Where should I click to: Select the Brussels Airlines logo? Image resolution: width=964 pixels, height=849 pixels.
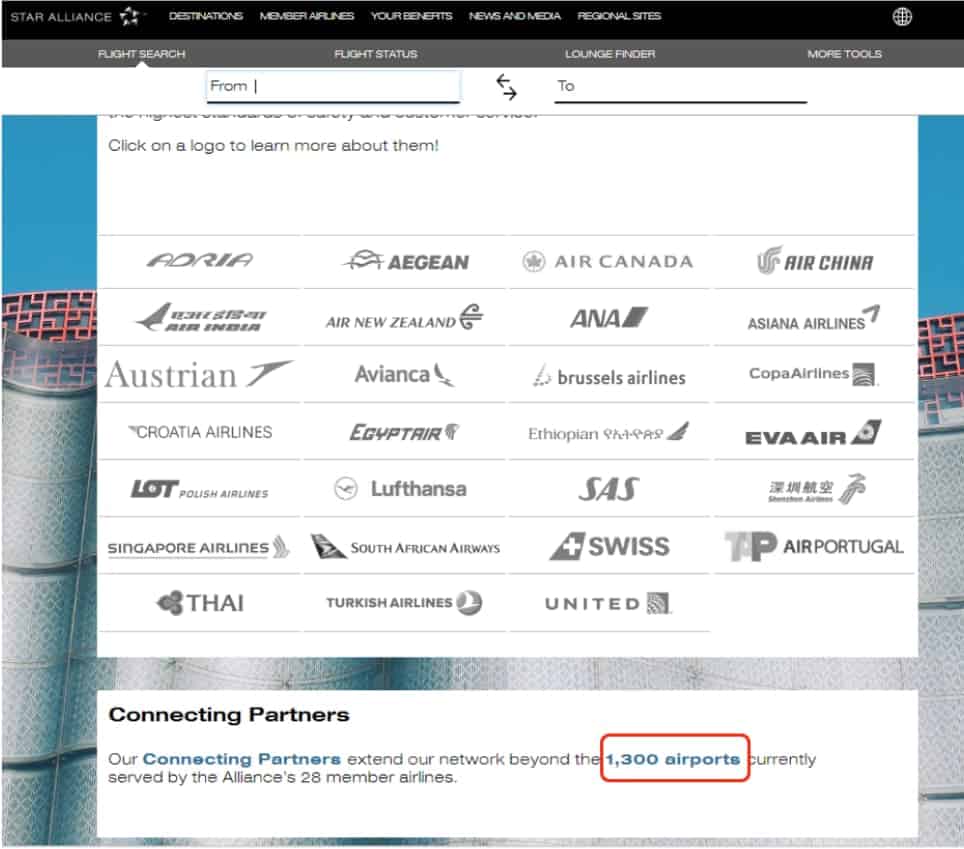coord(609,376)
